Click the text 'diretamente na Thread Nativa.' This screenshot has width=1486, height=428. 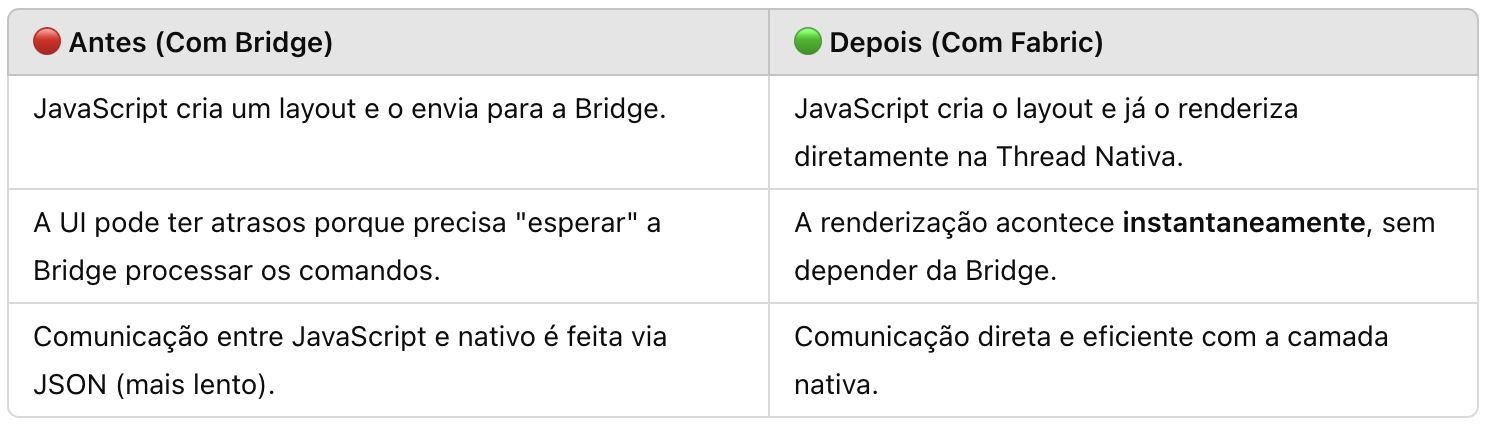[989, 160]
